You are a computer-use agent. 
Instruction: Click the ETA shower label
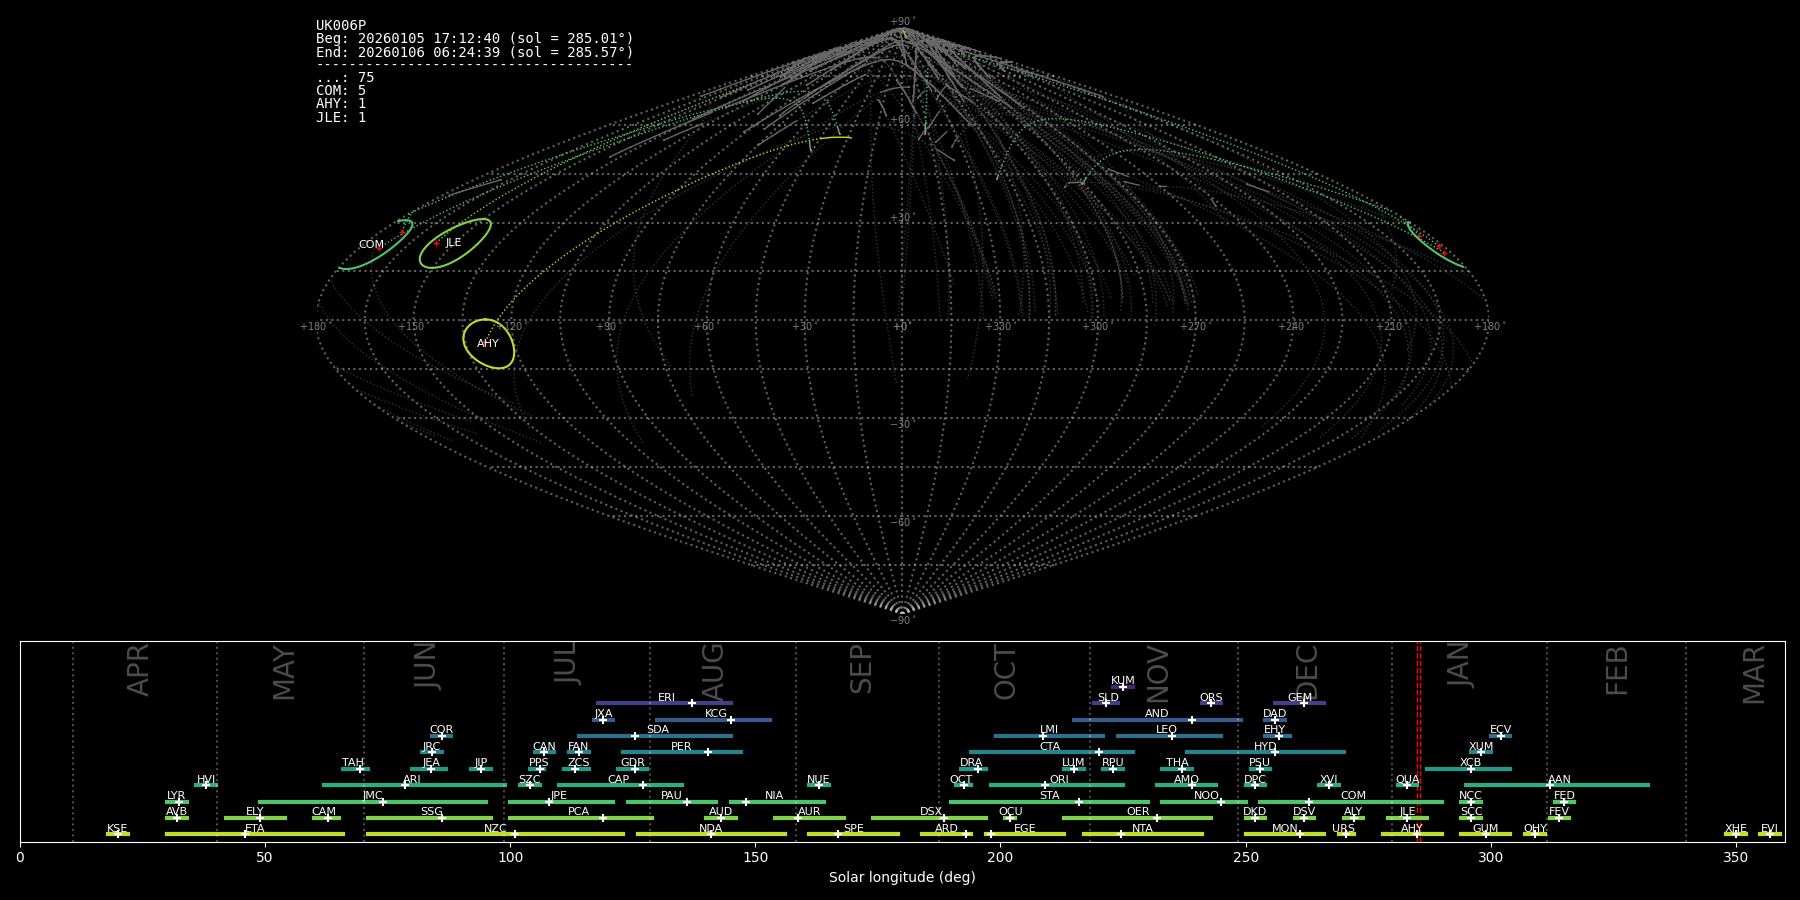(x=255, y=829)
